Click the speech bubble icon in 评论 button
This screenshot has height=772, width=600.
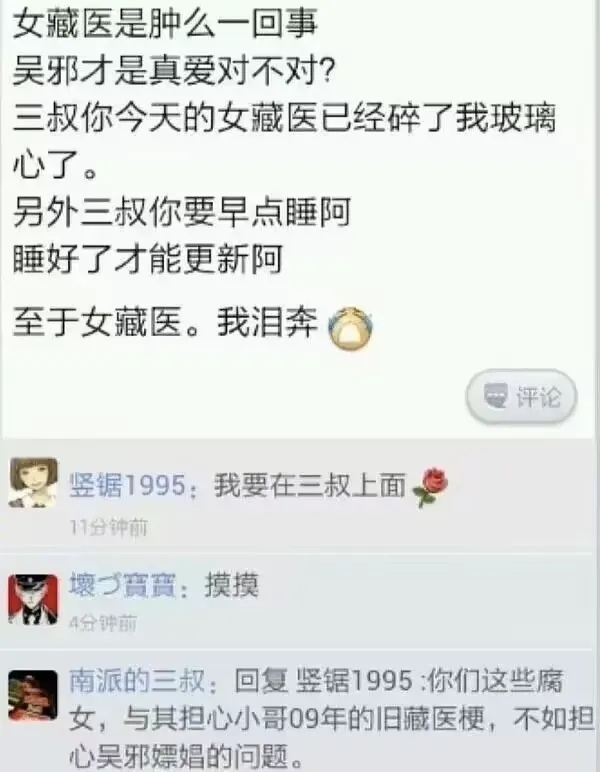click(495, 396)
